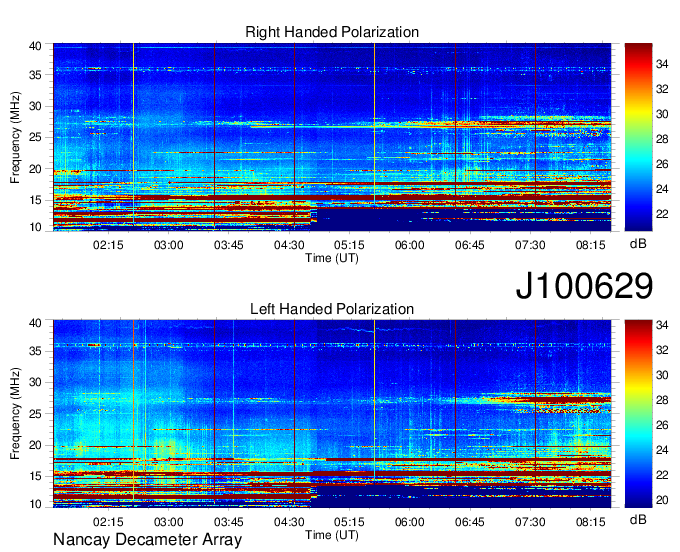Click the 34 dB value on Left Handed colorbar
The image size is (680, 552).
coord(662,325)
